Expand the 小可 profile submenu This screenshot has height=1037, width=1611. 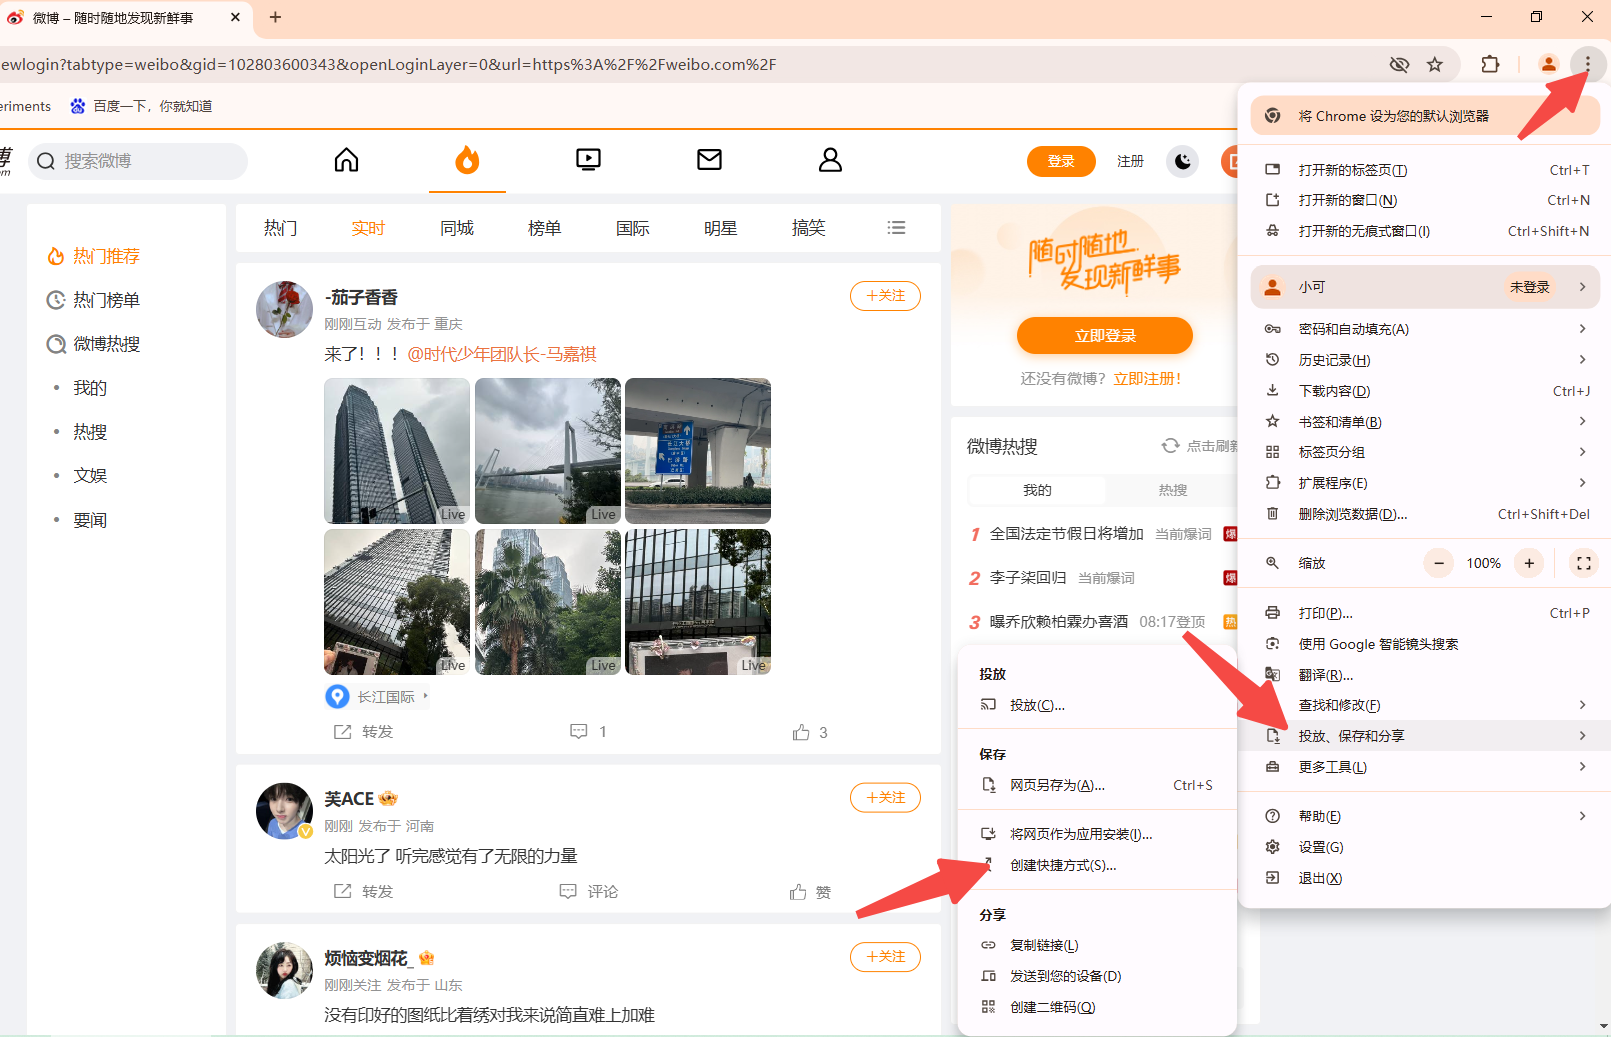1425,287
